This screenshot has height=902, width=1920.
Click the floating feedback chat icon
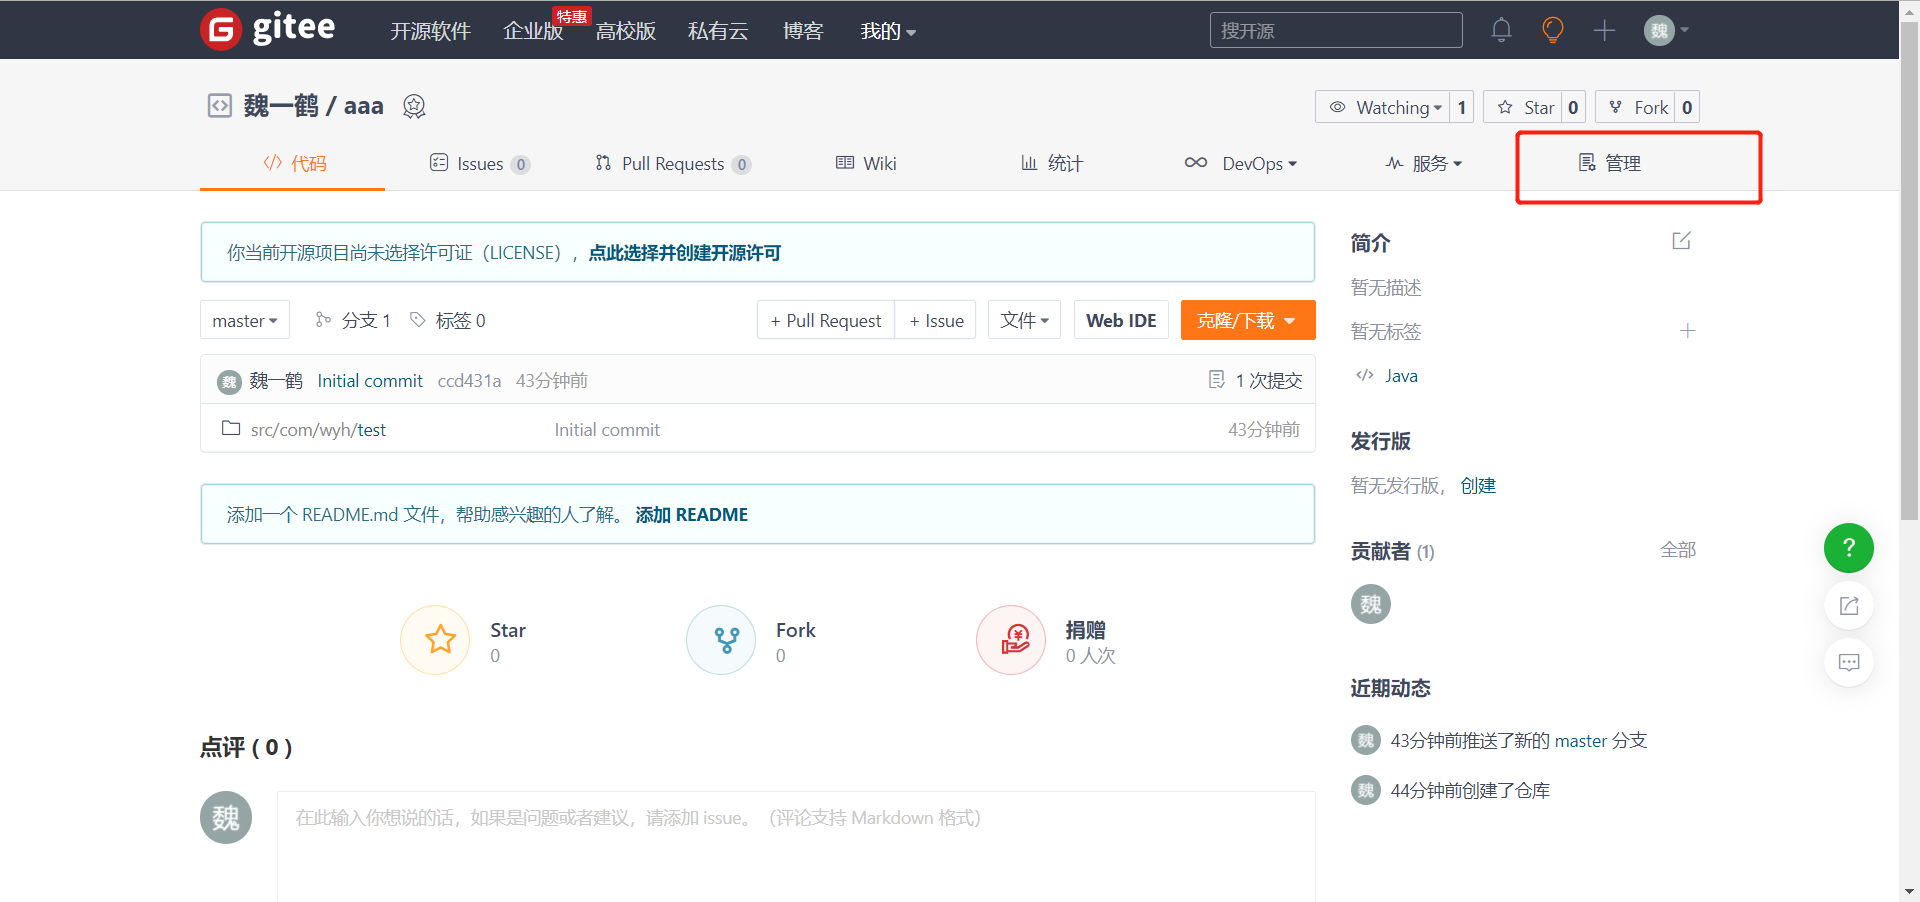(x=1848, y=662)
